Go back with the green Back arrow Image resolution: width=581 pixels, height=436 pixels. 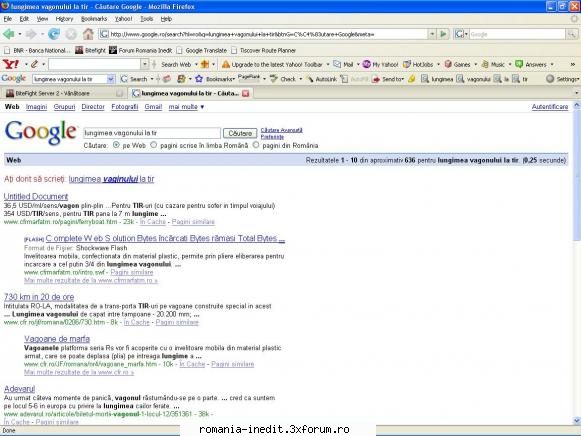tap(9, 34)
